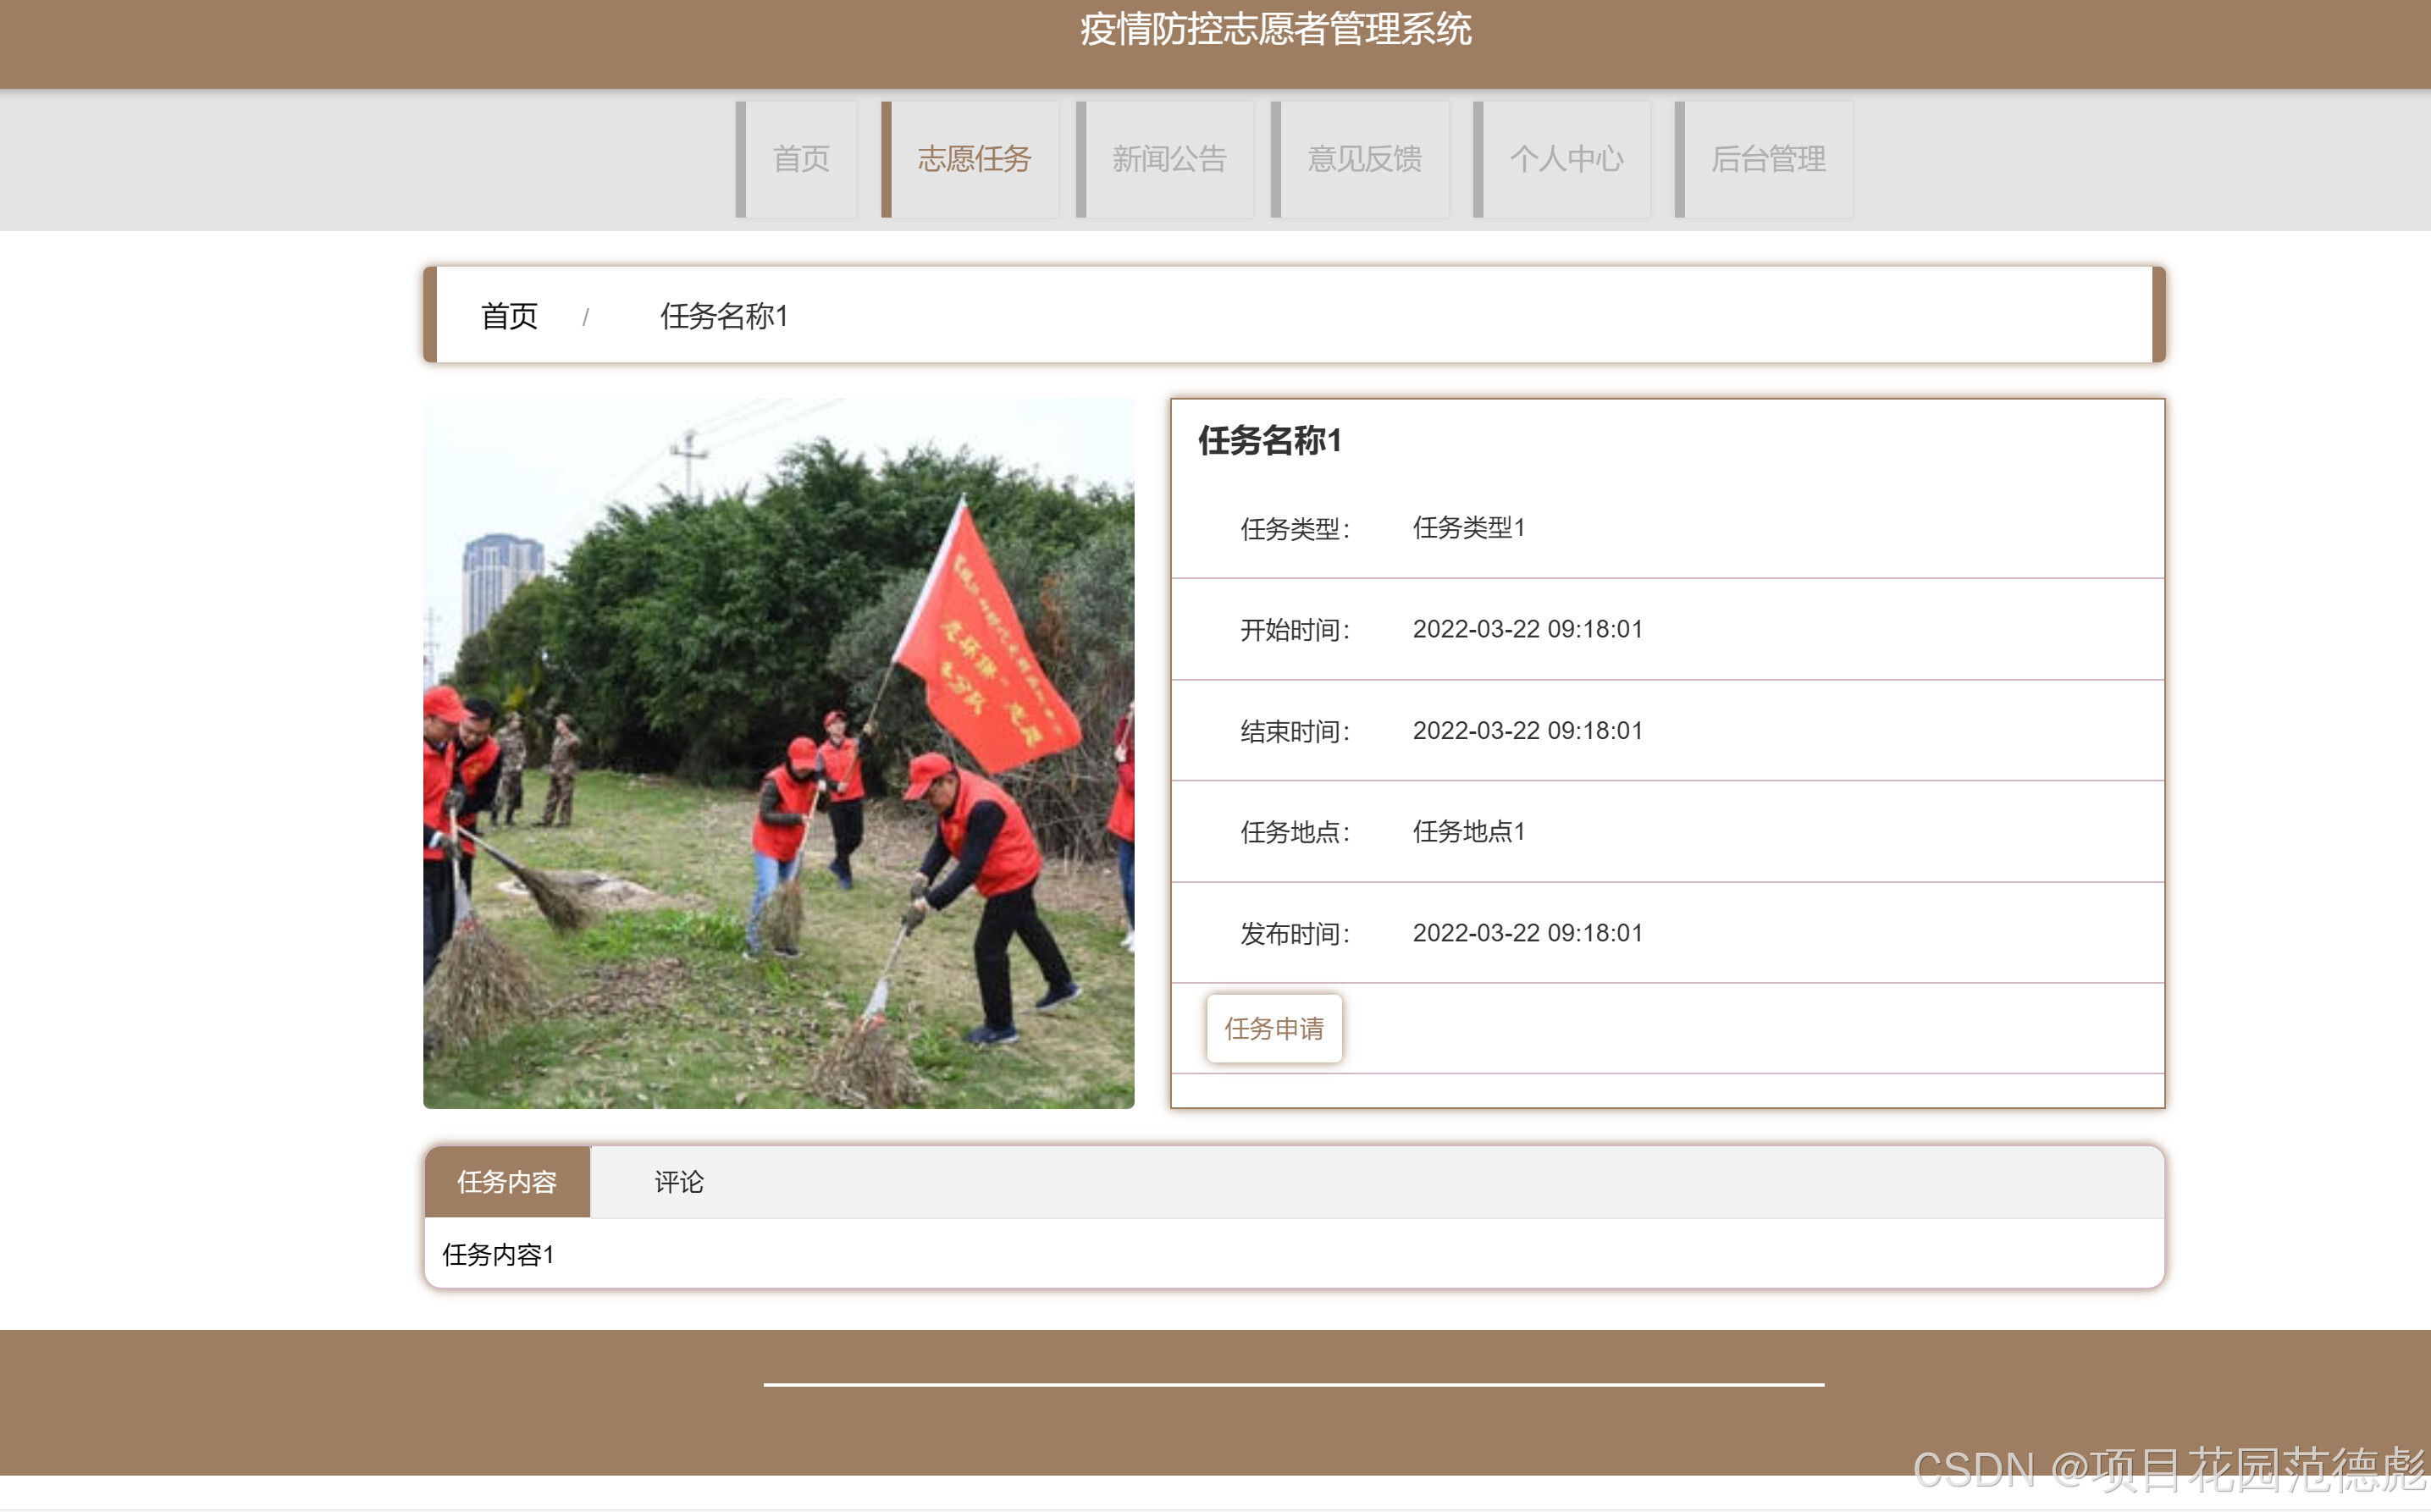Switch to the 新闻公告 tab

point(1169,159)
